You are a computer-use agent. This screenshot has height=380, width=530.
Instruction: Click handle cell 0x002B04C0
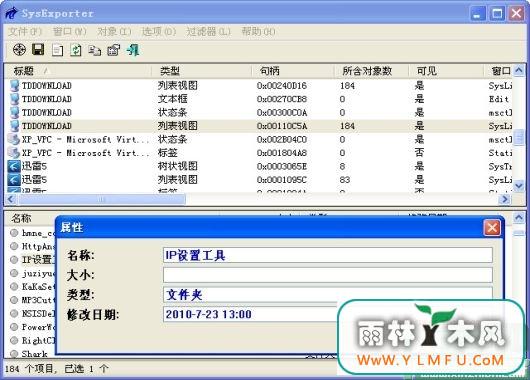pyautogui.click(x=282, y=140)
